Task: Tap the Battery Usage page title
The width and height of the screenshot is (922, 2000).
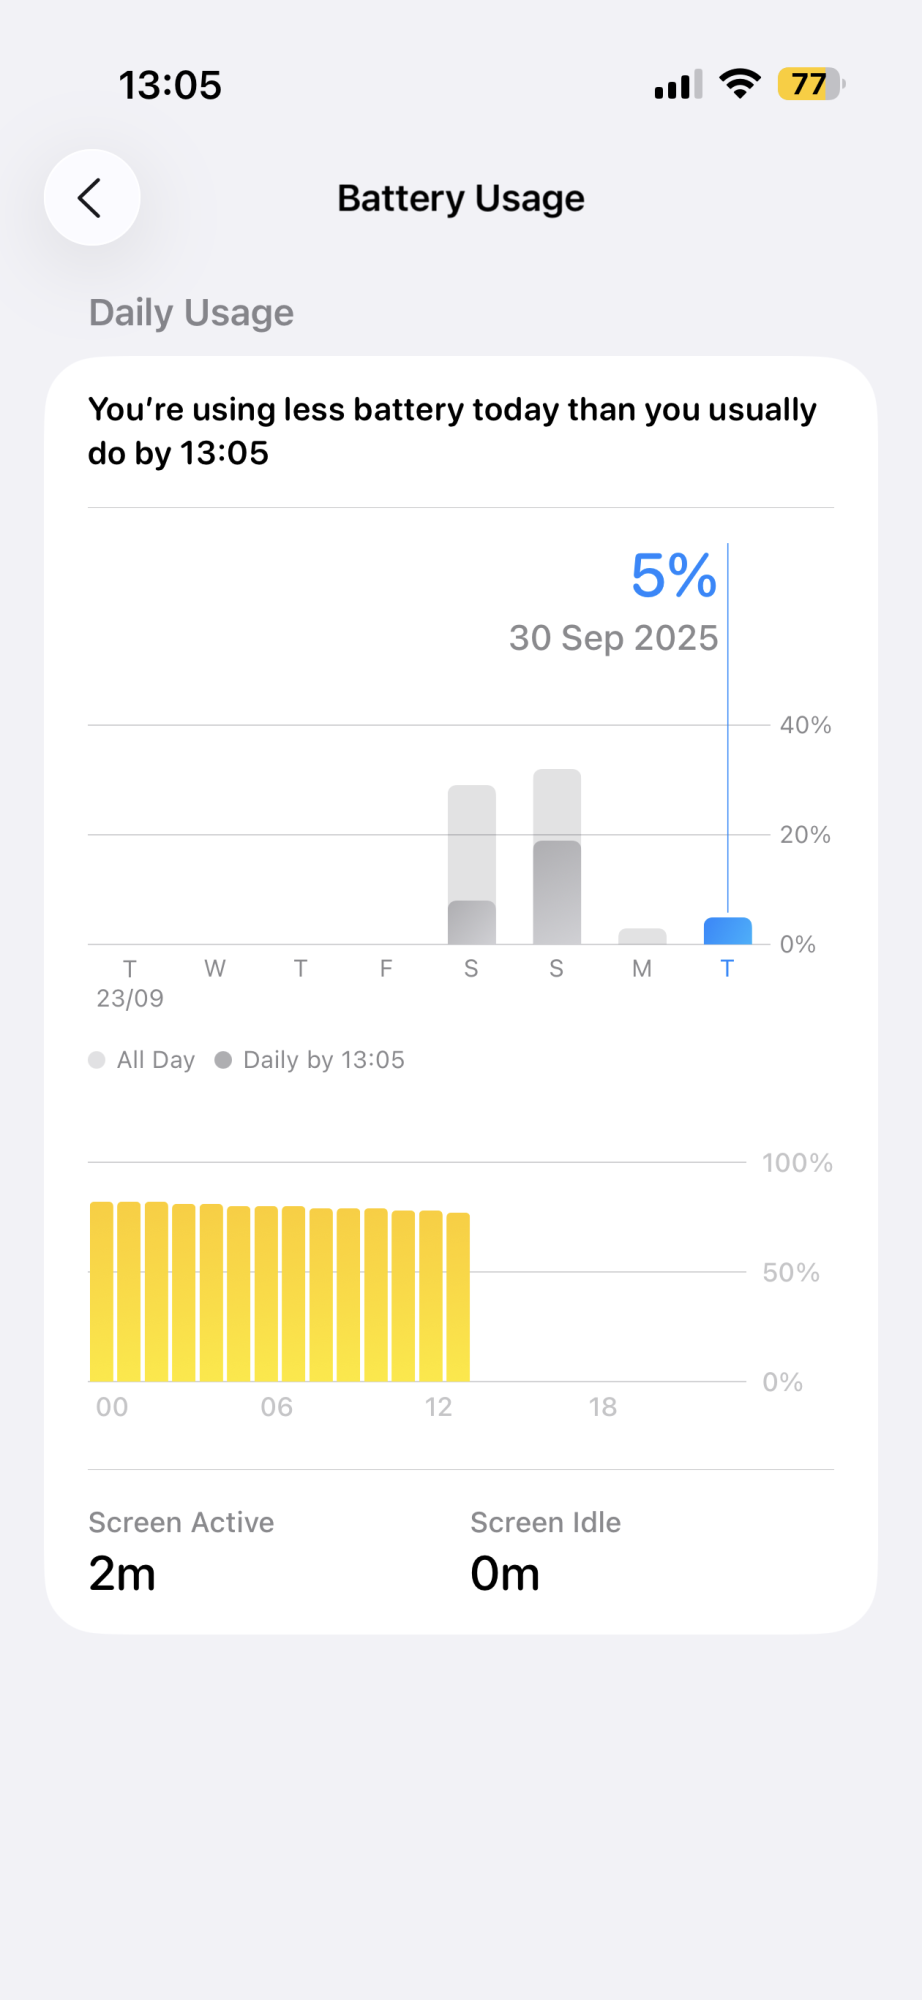Action: [461, 198]
